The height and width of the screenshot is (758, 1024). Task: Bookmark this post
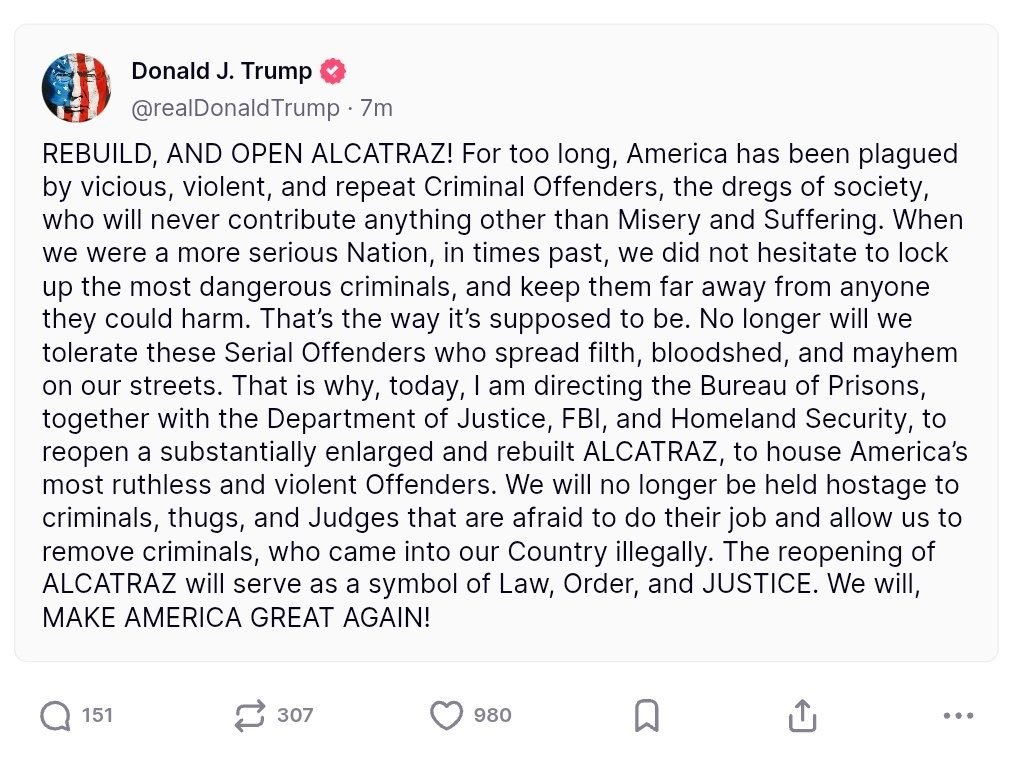click(x=647, y=716)
